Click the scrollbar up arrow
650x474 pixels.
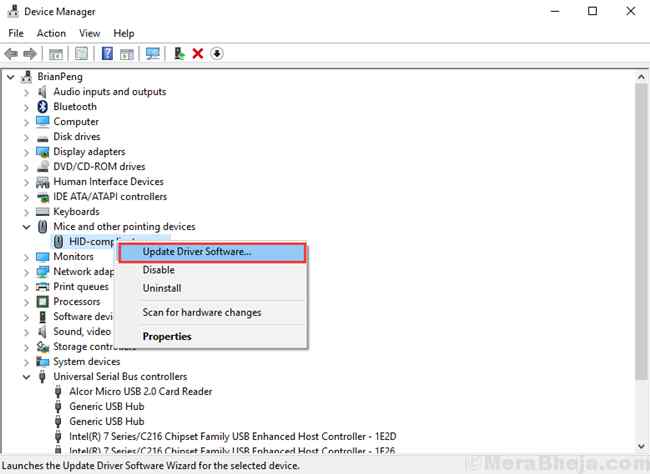coord(641,77)
